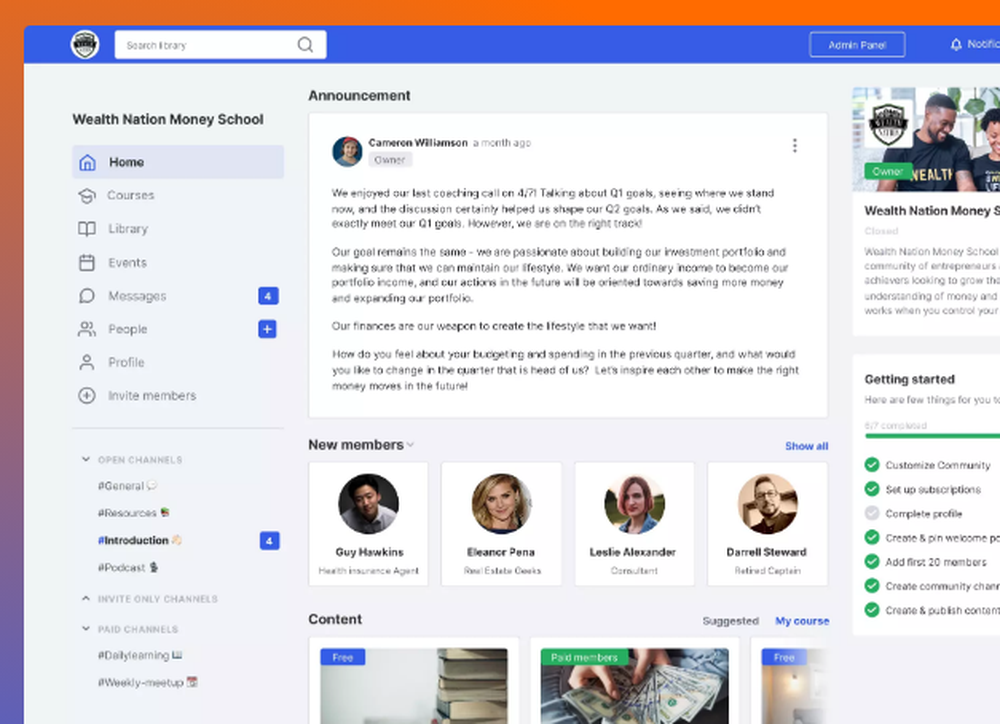Screen dimensions: 1000x724
Task: Click the Search library field
Action: (x=221, y=45)
